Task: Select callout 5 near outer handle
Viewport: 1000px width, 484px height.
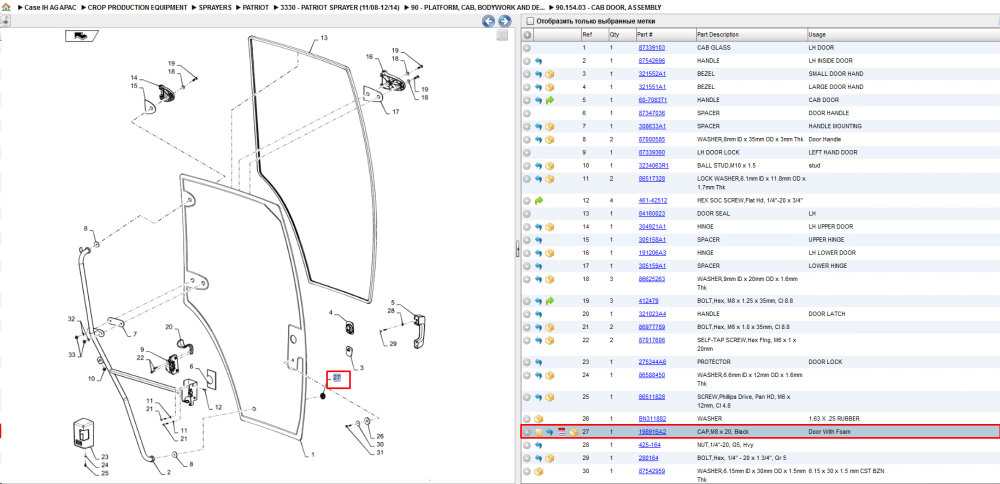Action: [393, 302]
